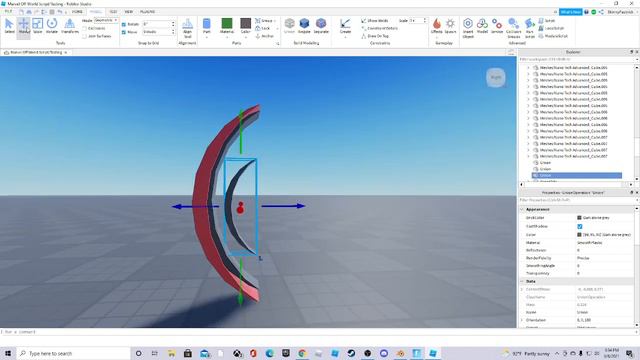
Task: Insert a Script from Advanced group
Action: [547, 20]
